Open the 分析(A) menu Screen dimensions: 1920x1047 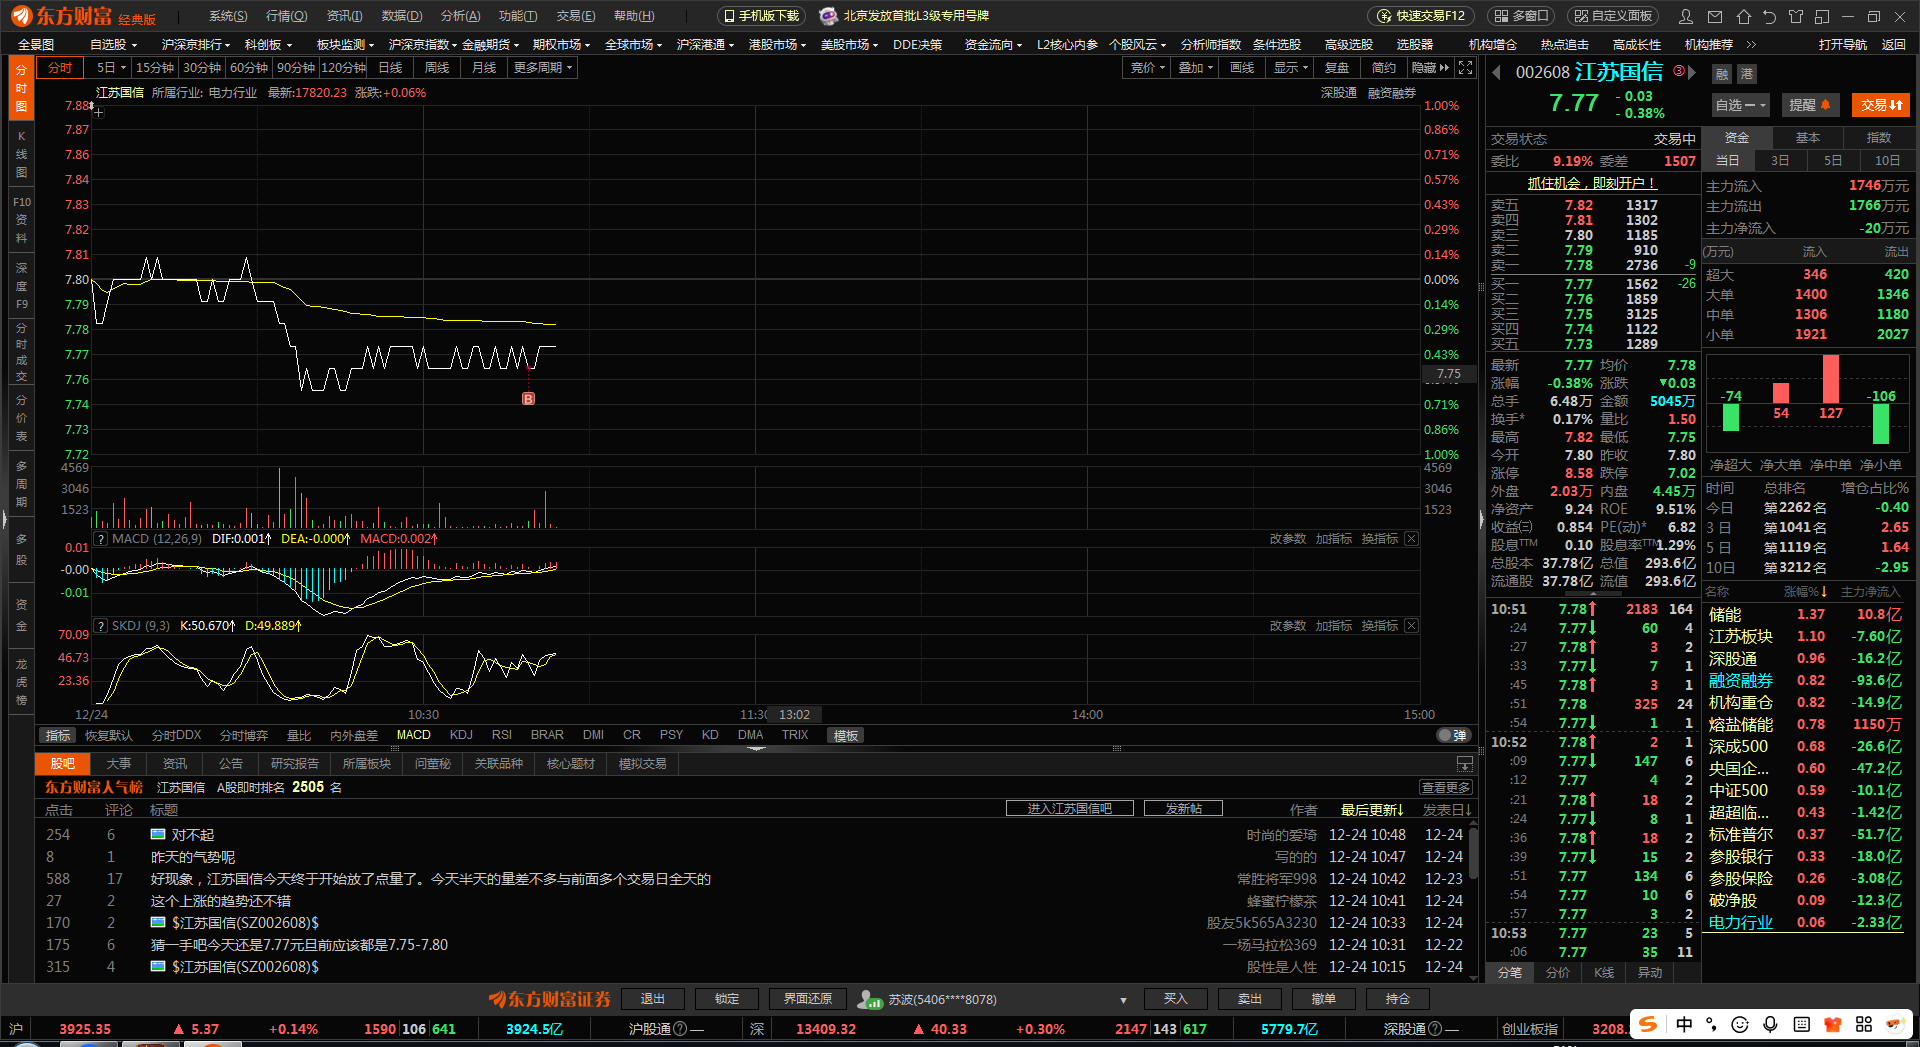coord(460,16)
